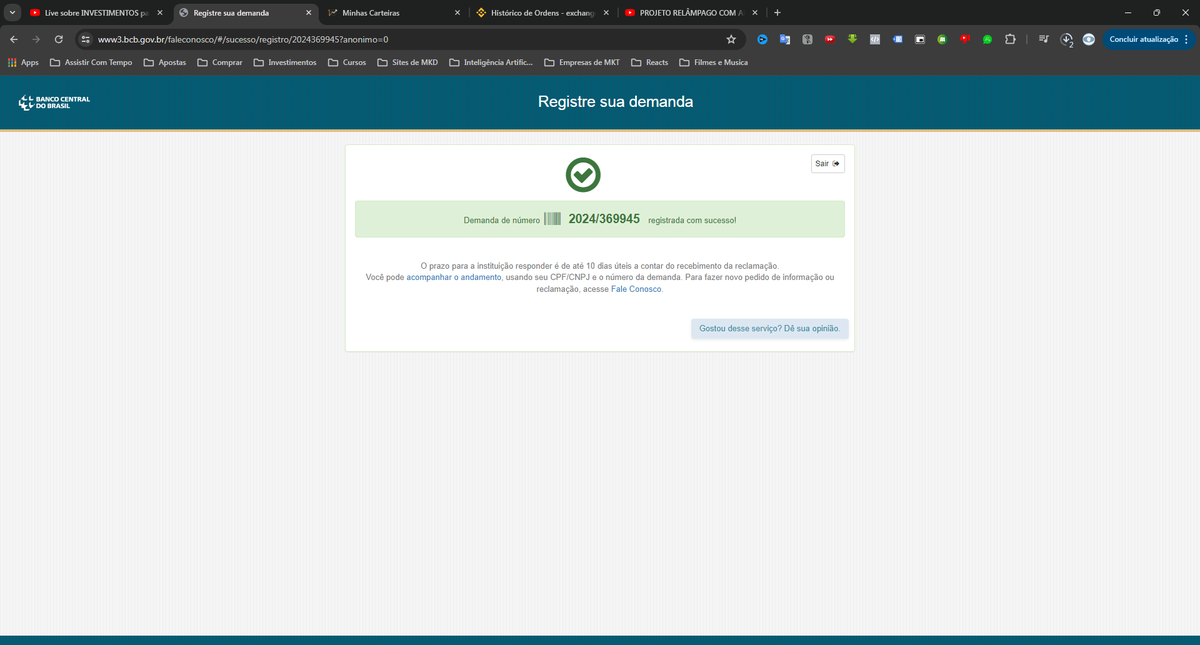Reload the page
1200x645 pixels.
tap(59, 39)
